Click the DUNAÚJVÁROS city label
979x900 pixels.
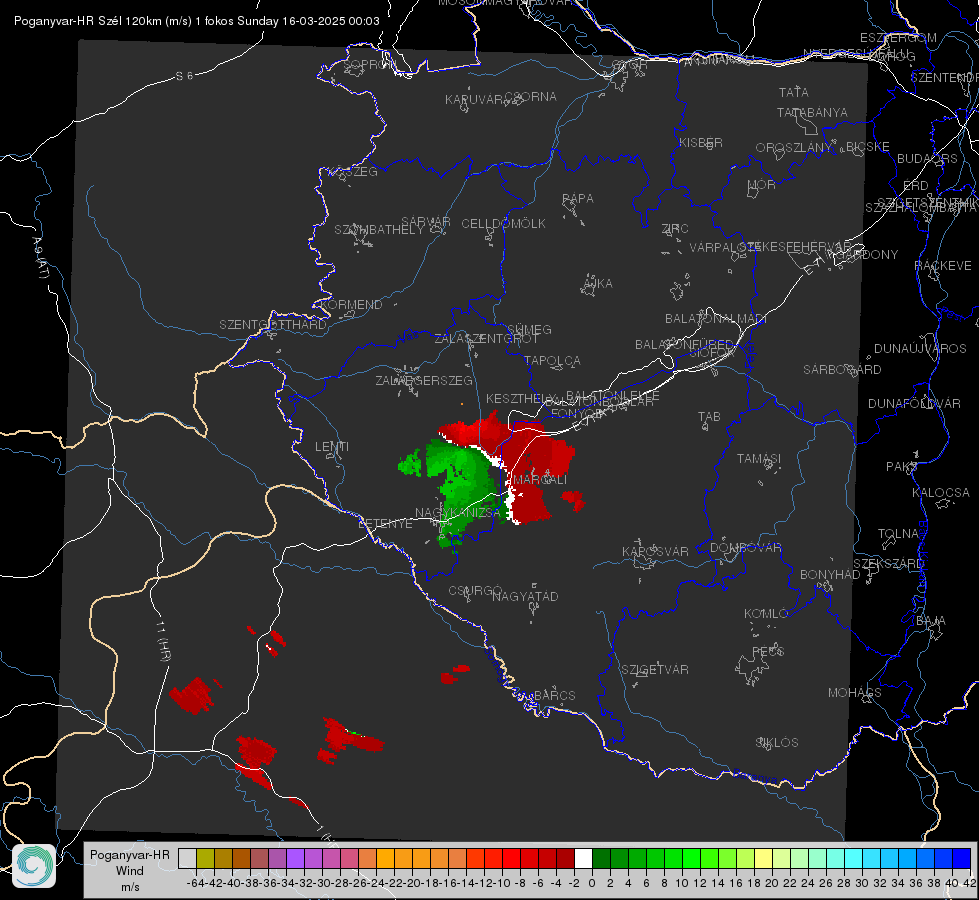pos(920,348)
